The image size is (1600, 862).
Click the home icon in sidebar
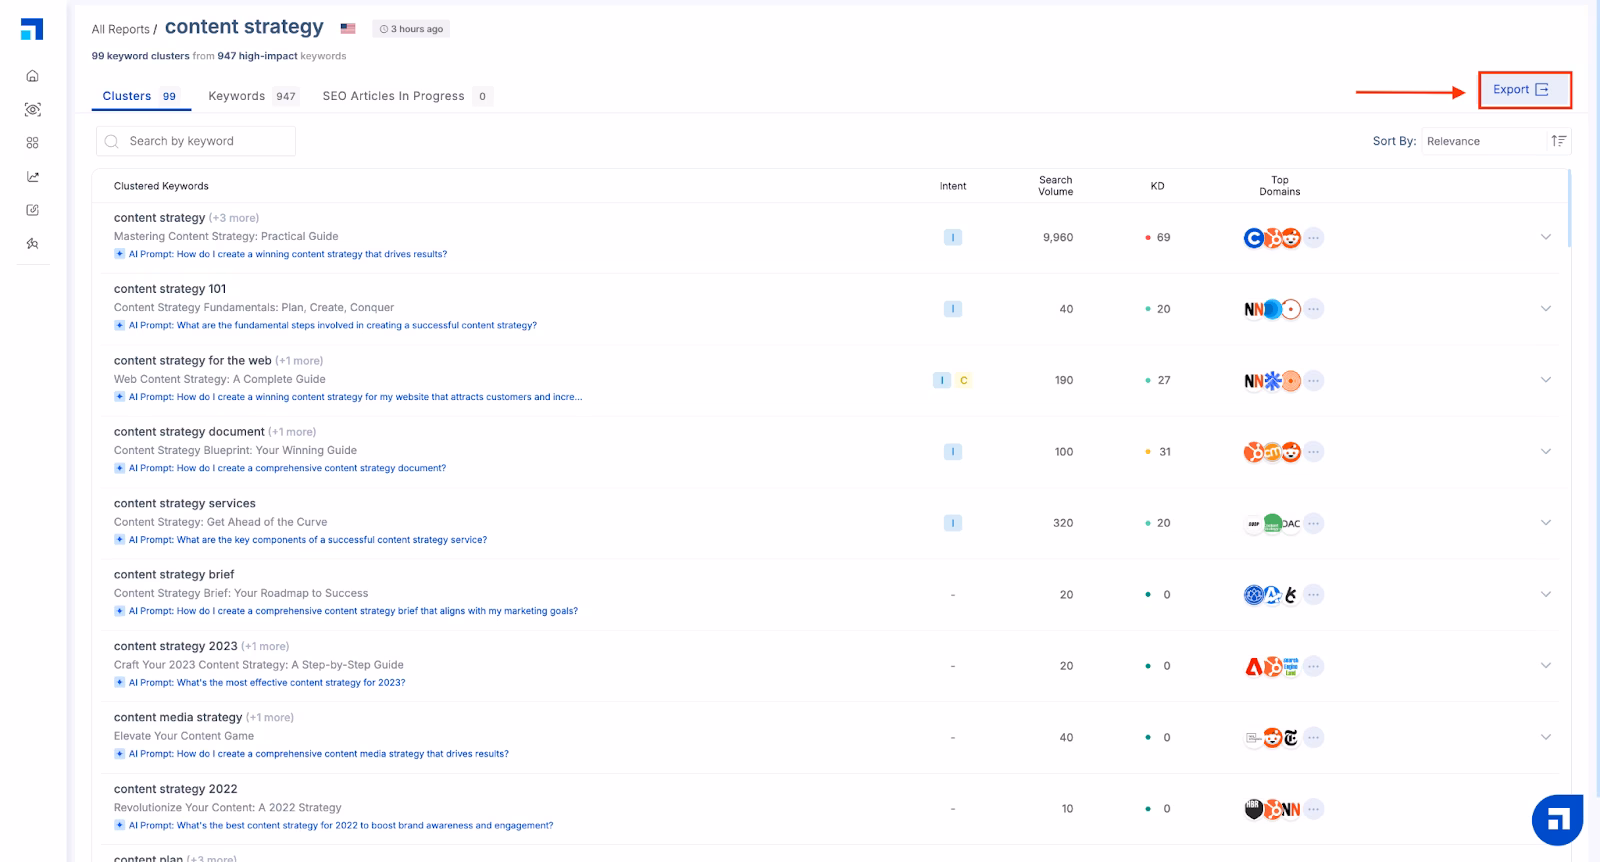click(32, 76)
